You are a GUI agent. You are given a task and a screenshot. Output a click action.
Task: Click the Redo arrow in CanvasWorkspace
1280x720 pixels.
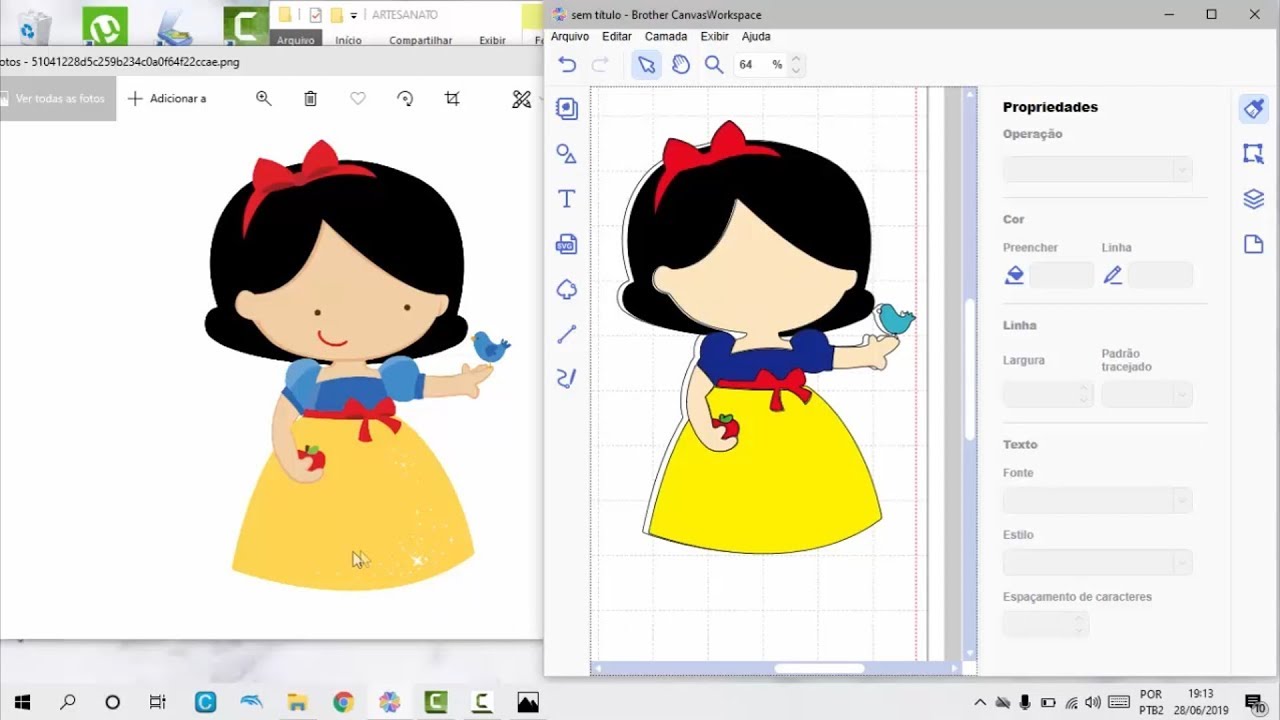pyautogui.click(x=600, y=65)
